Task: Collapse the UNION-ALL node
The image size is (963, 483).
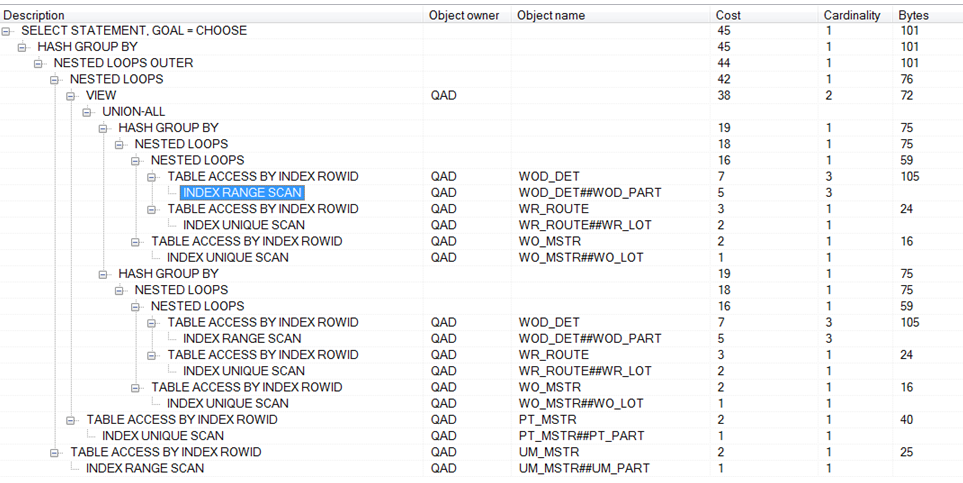Action: pos(88,112)
